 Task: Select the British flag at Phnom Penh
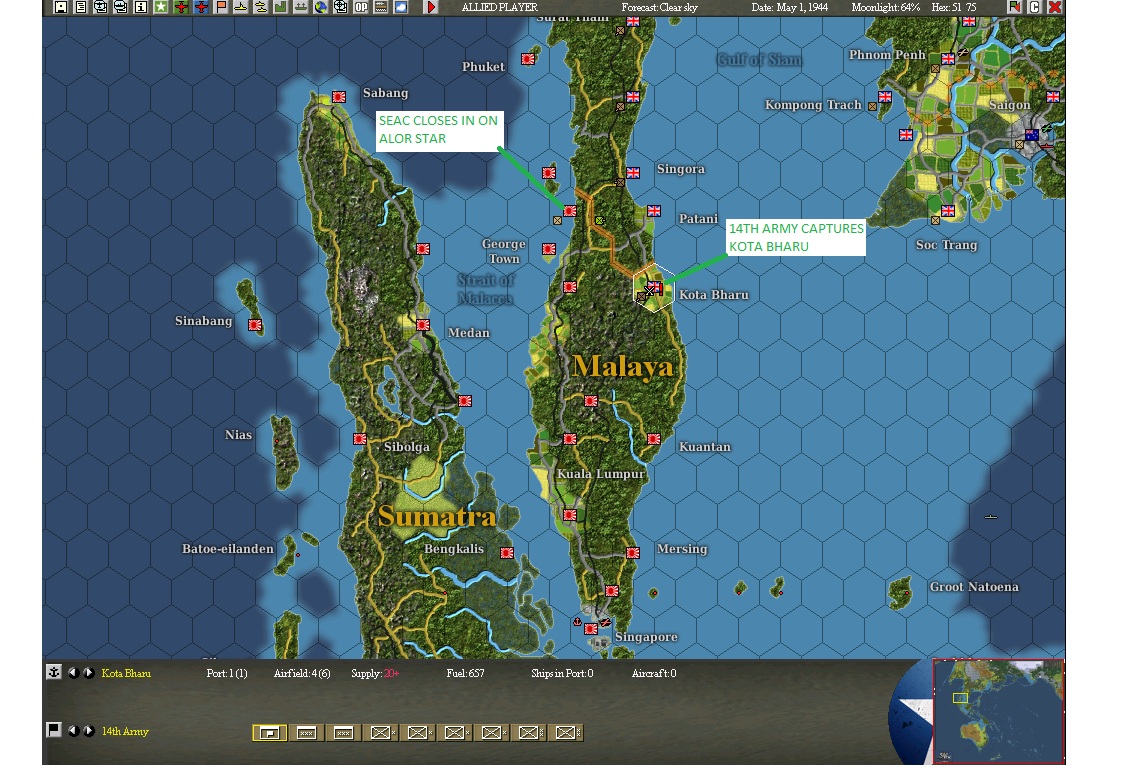pyautogui.click(x=948, y=58)
